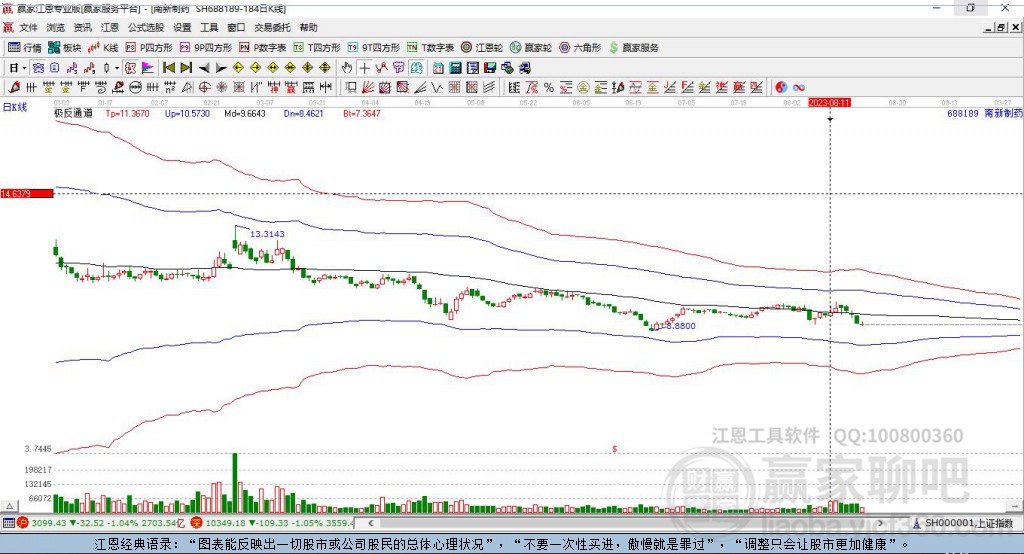Image resolution: width=1024 pixels, height=554 pixels.
Task: Click the red-blue yin-yang icon
Action: (x=781, y=88)
